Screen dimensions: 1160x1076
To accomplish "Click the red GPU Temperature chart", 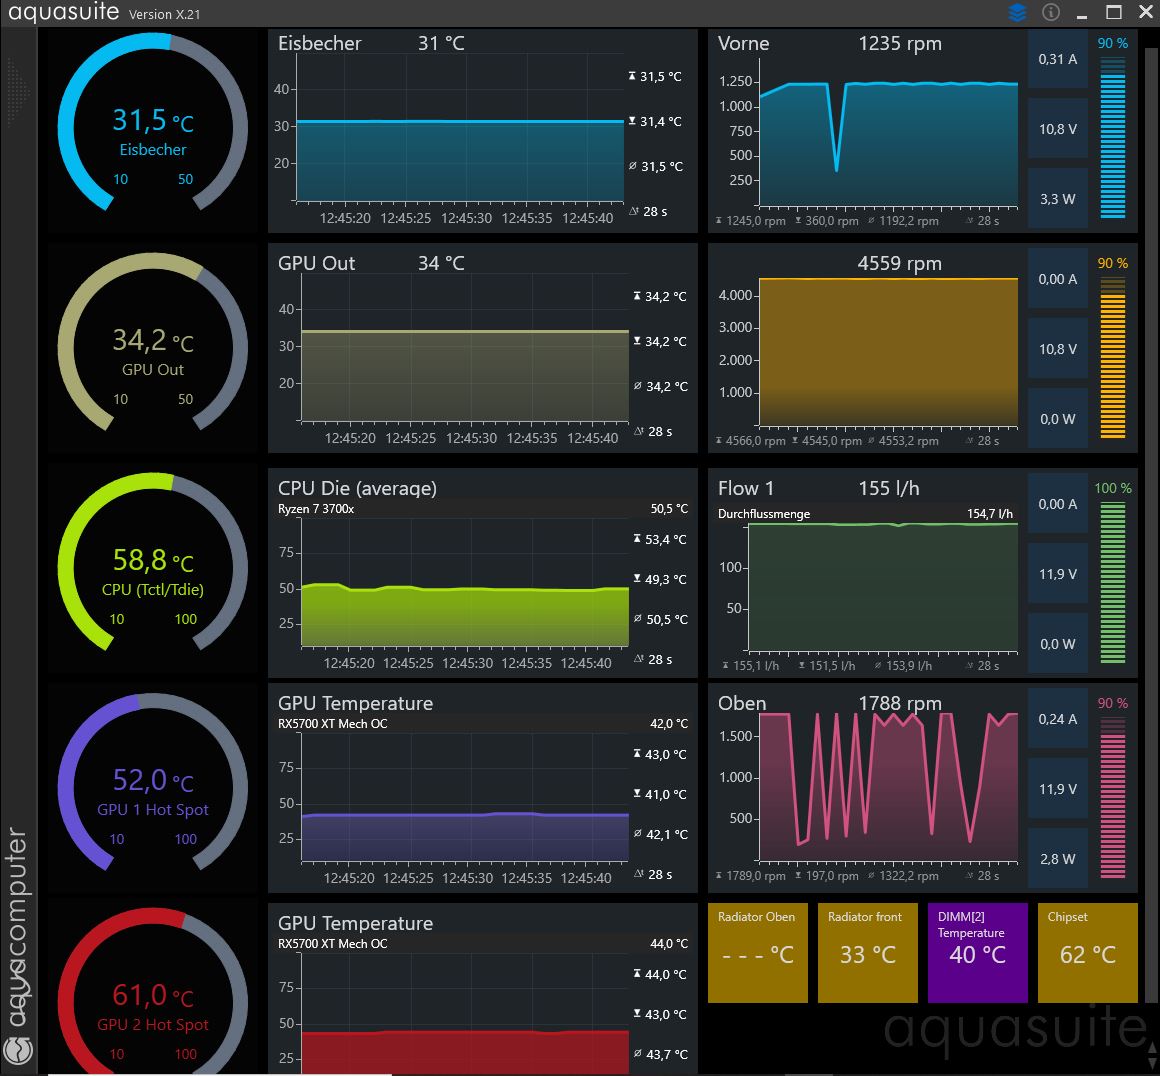I will coord(482,989).
